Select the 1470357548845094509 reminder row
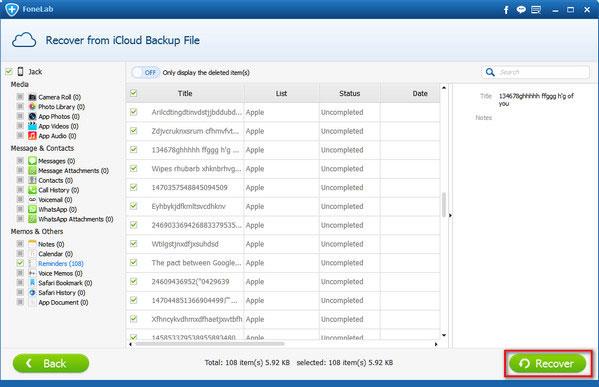 click(x=283, y=188)
